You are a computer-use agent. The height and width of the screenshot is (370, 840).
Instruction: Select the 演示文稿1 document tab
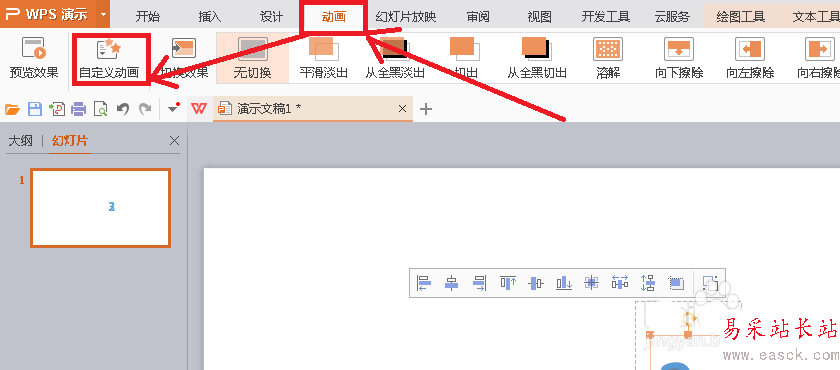313,109
